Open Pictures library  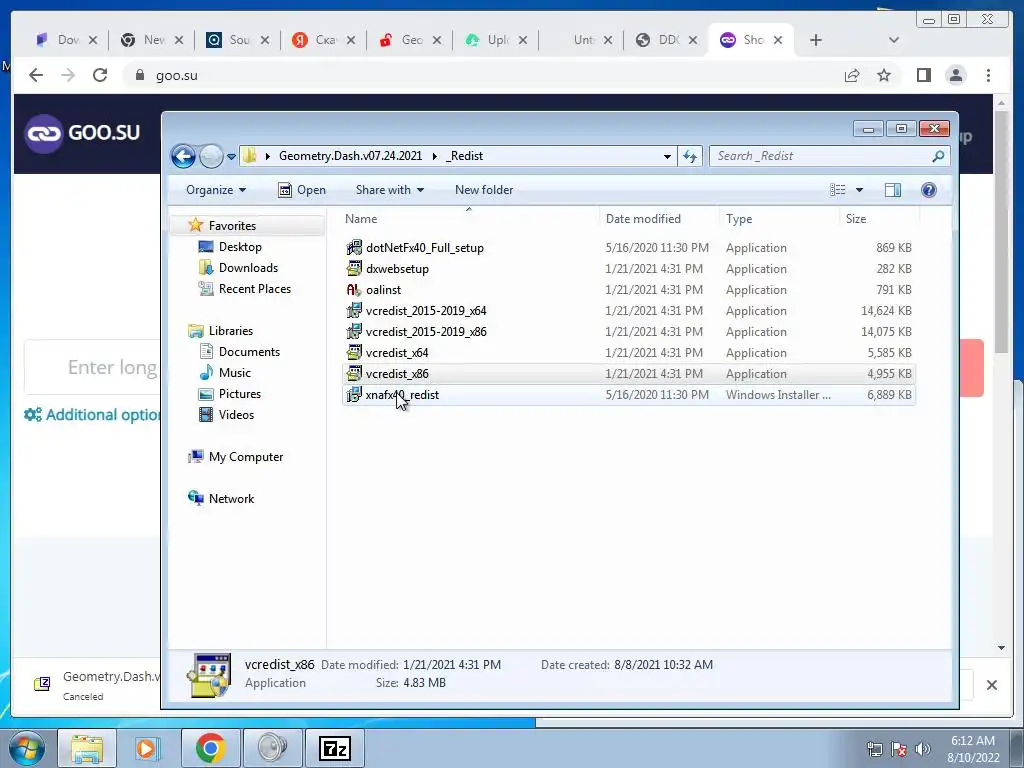click(x=239, y=394)
